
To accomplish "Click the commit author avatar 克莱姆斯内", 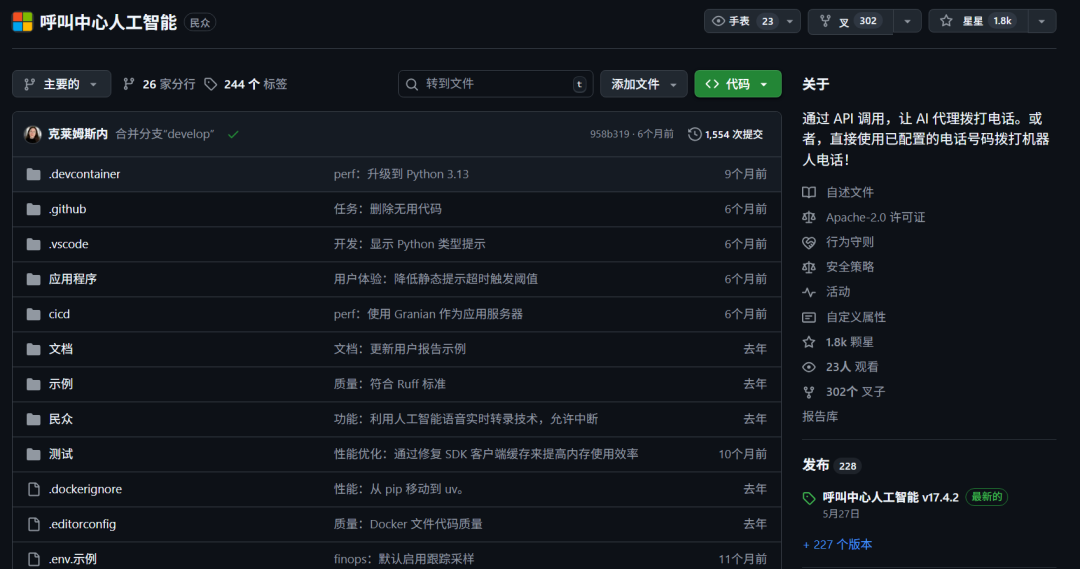I will click(33, 134).
